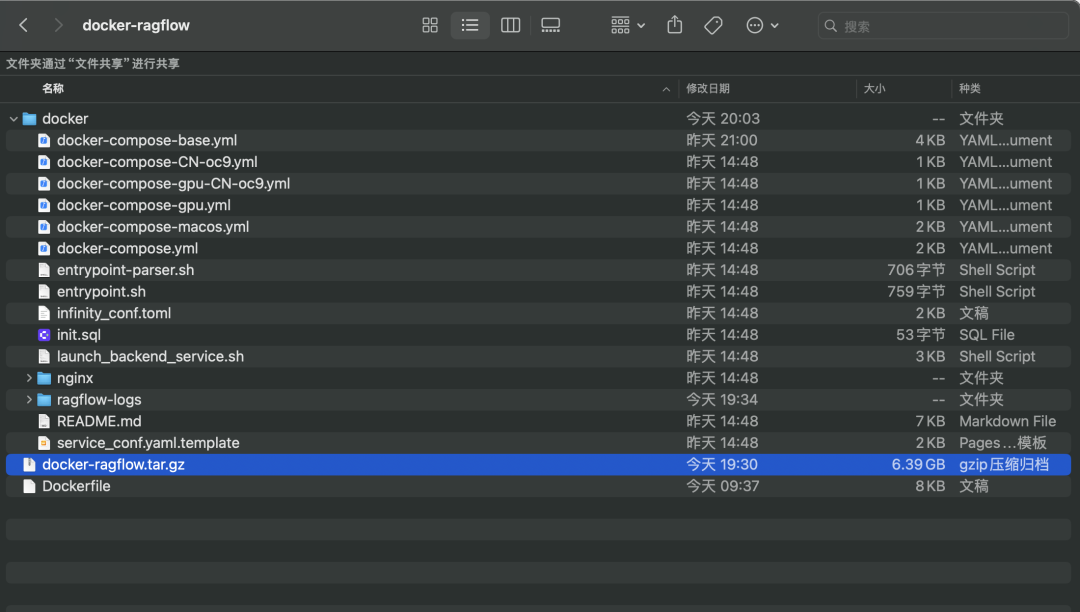
Task: Go forward with the forward arrow
Action: (58, 25)
